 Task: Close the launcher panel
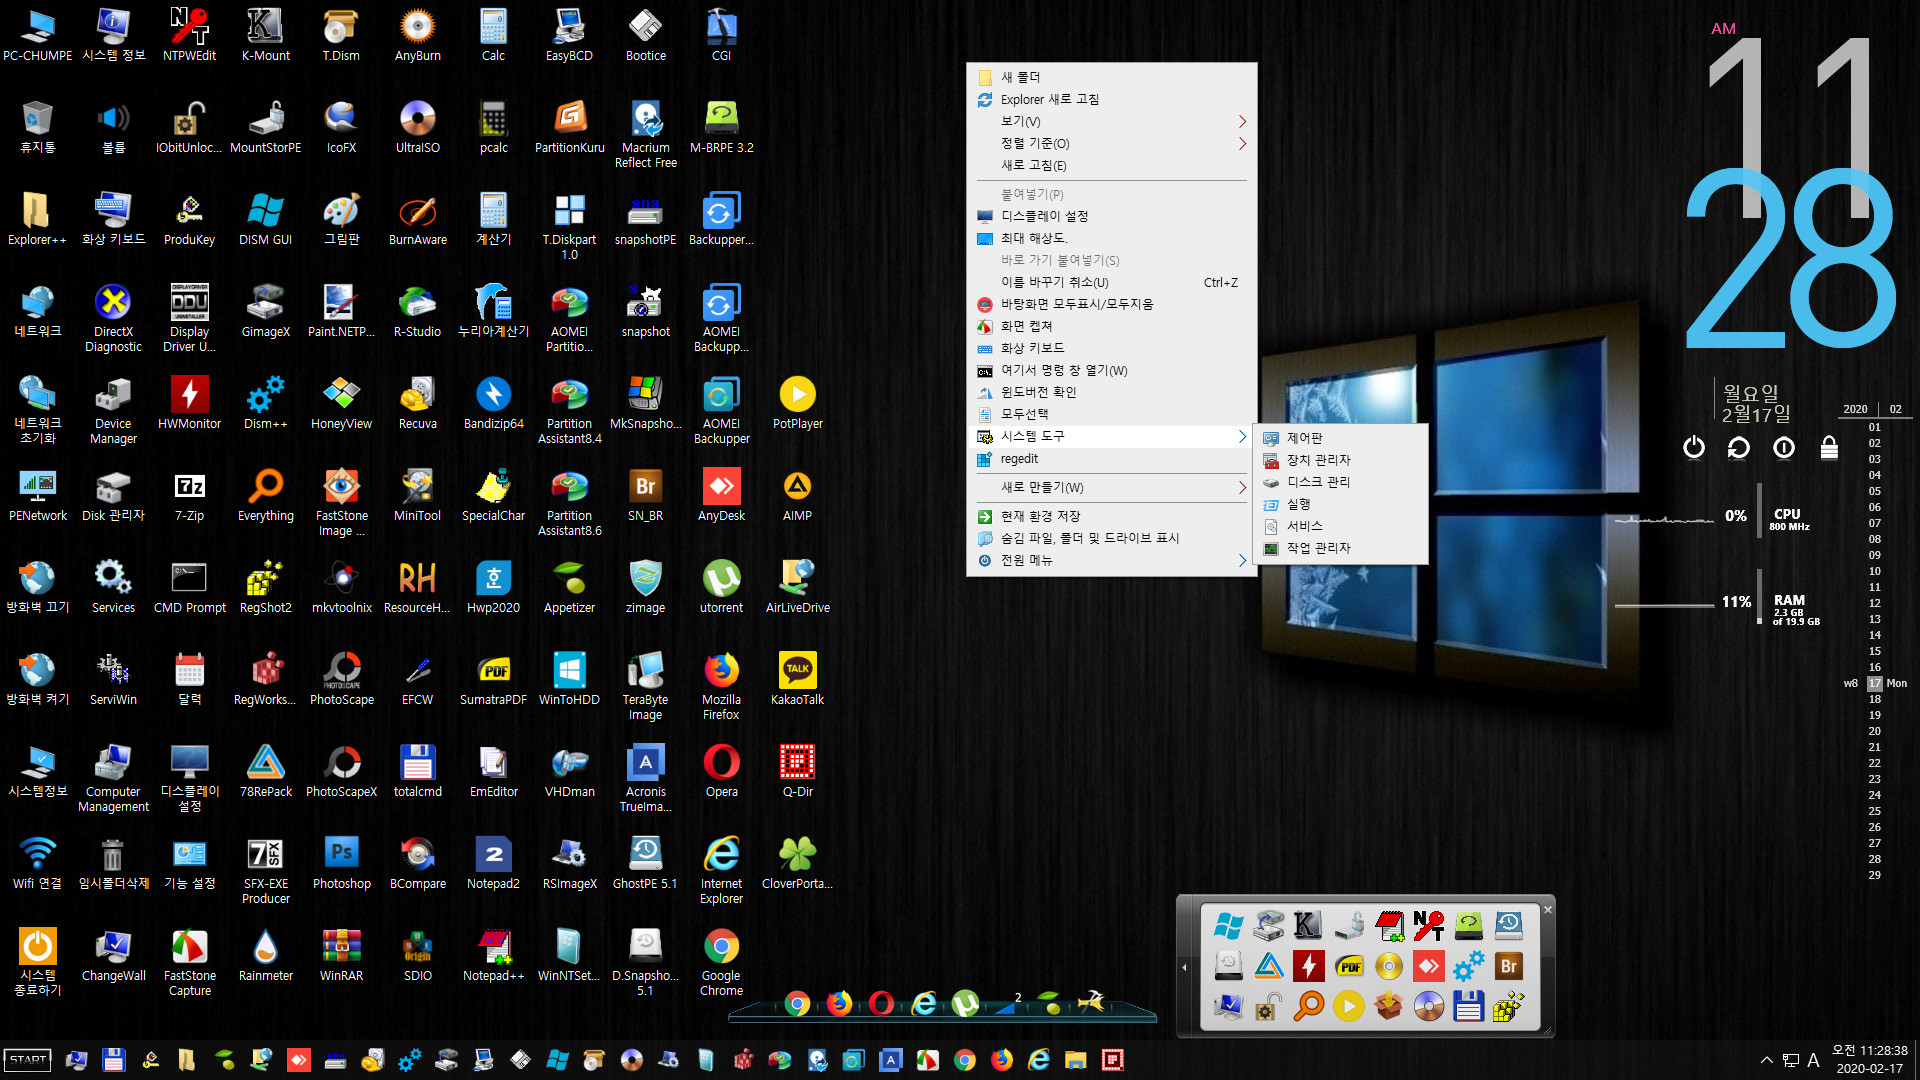1547,909
